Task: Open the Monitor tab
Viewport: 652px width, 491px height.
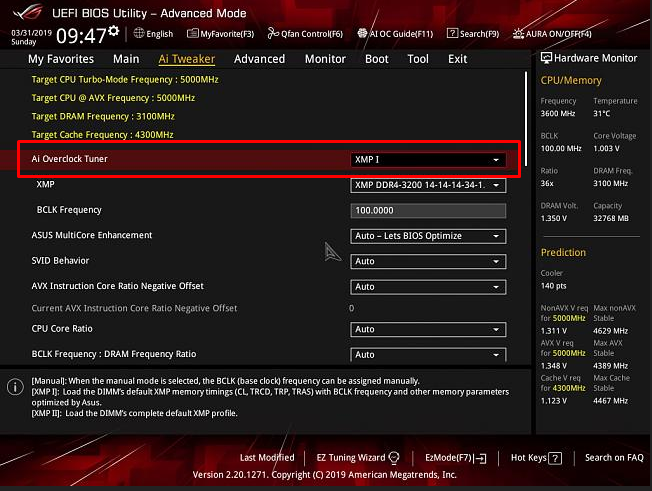Action: point(325,59)
